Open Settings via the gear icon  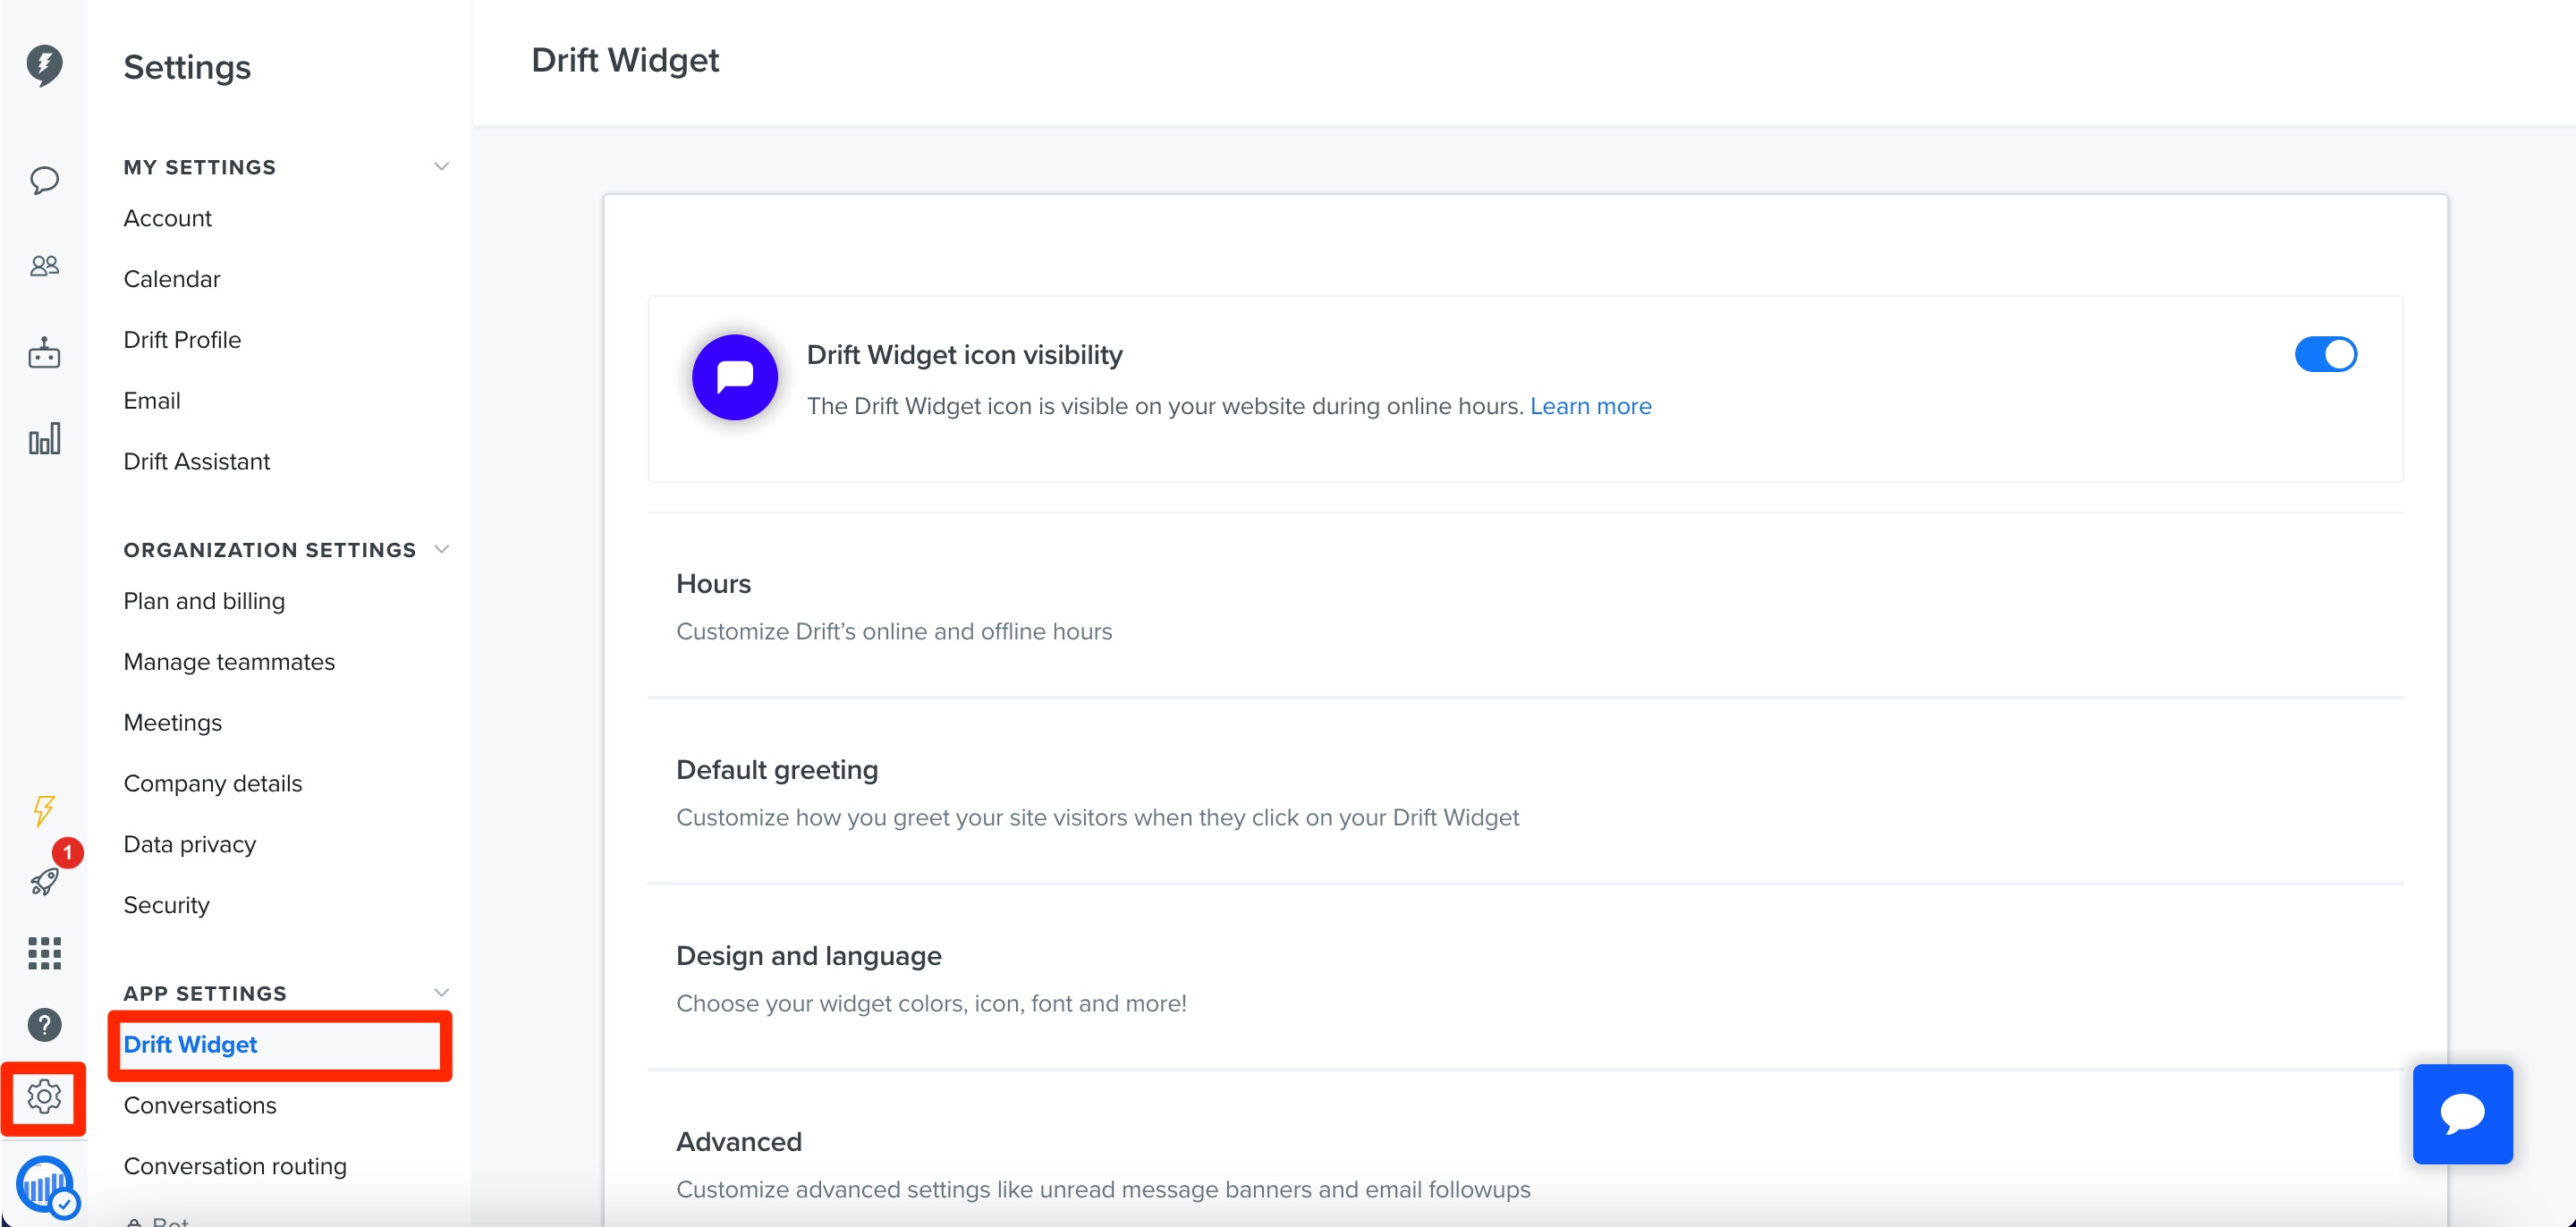tap(44, 1097)
